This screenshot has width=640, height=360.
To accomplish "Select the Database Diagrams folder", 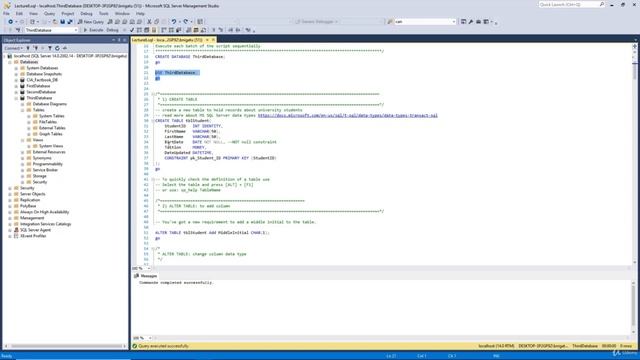I will pyautogui.click(x=49, y=104).
